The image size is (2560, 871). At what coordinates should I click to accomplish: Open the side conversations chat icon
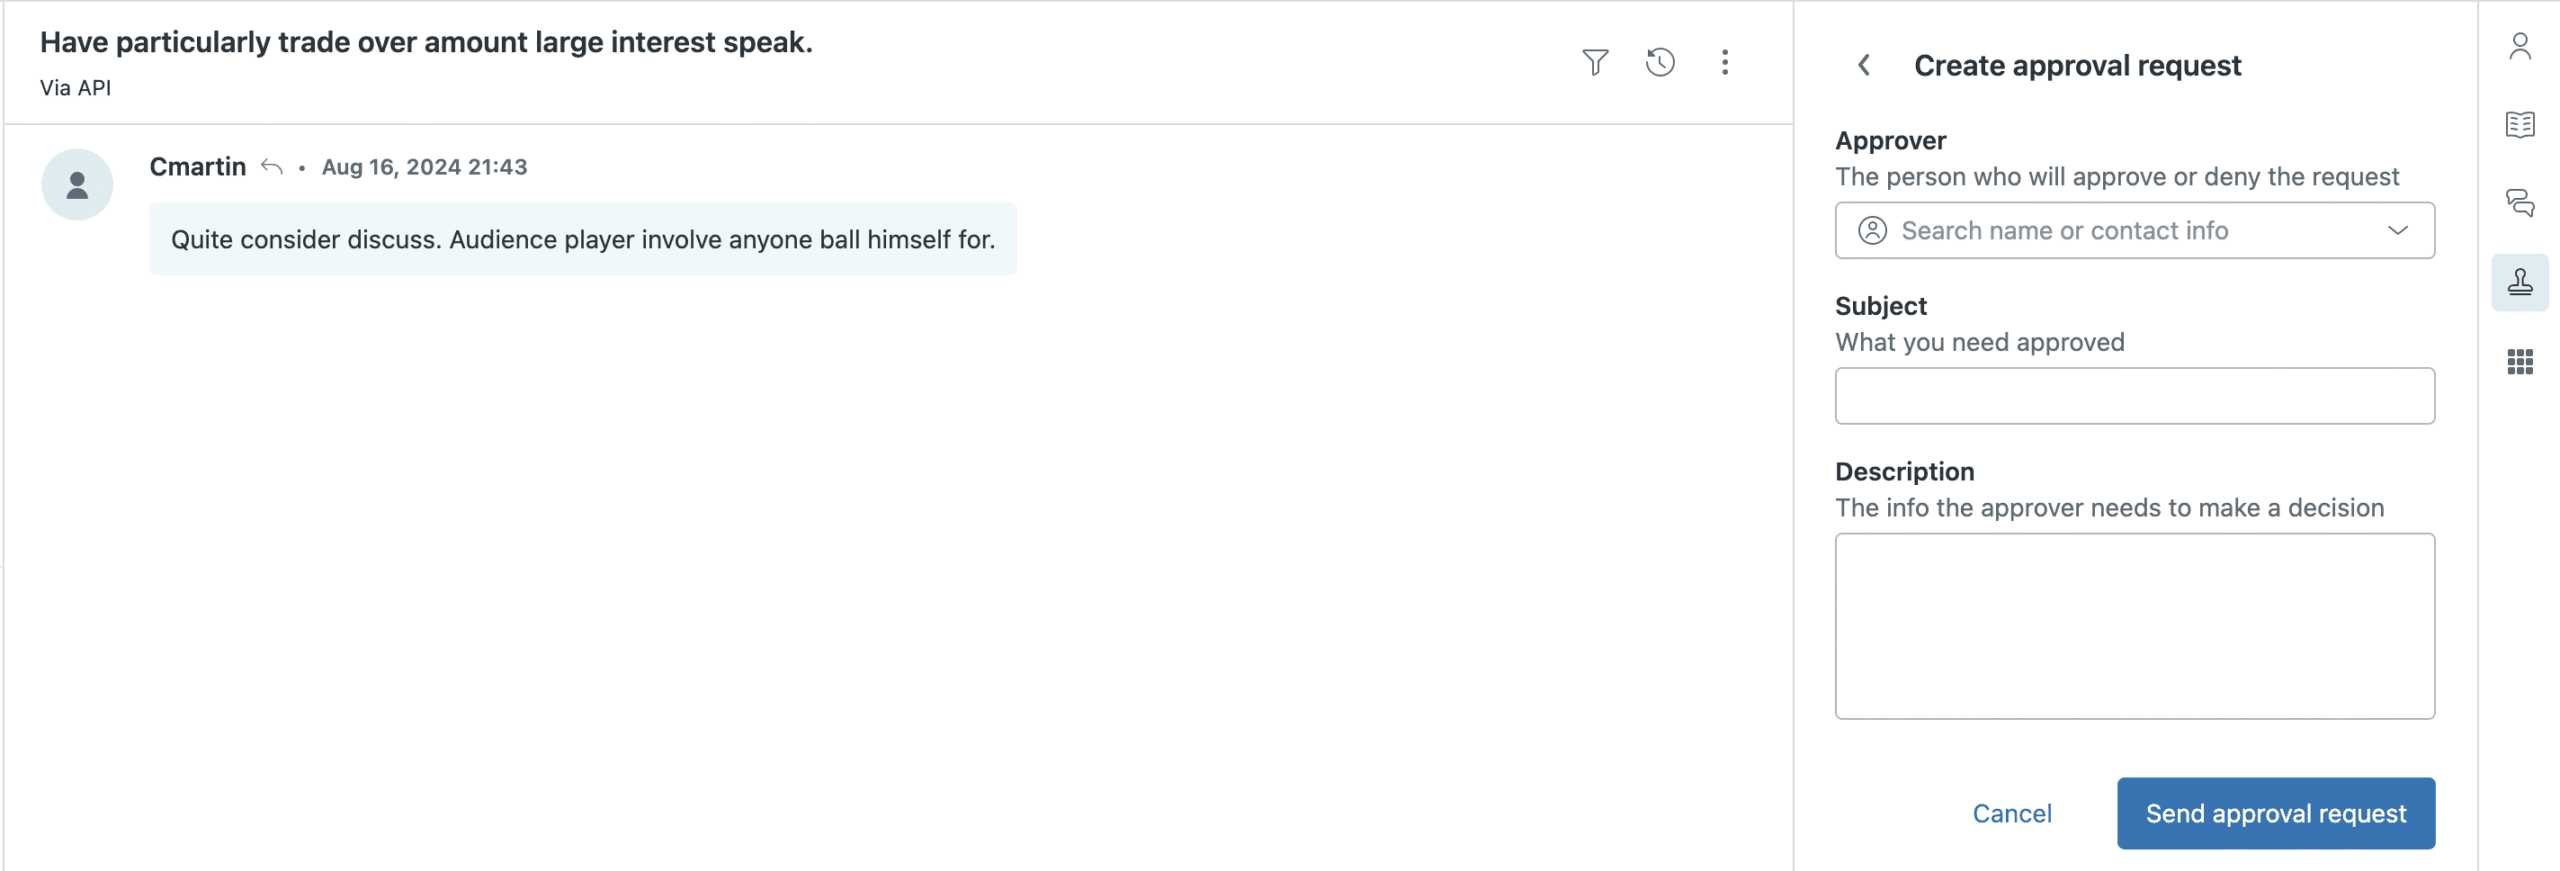coord(2519,203)
